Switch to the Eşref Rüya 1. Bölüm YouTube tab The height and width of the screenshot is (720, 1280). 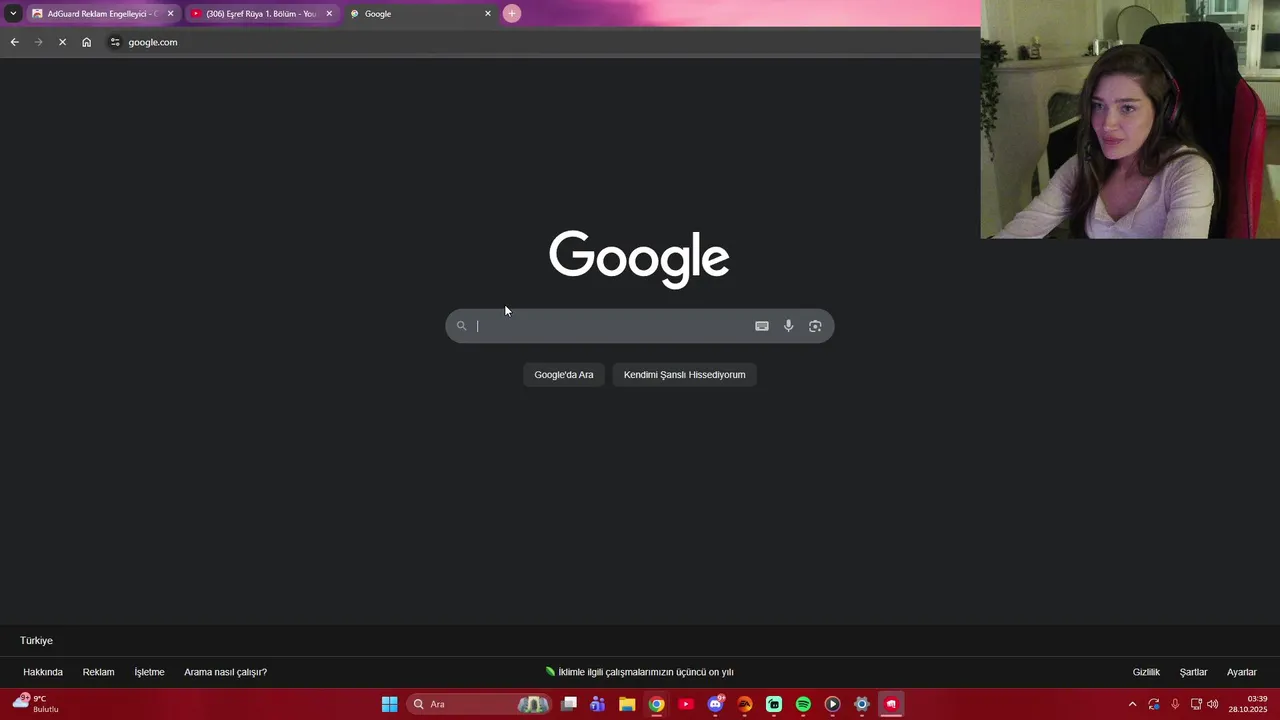click(x=261, y=14)
